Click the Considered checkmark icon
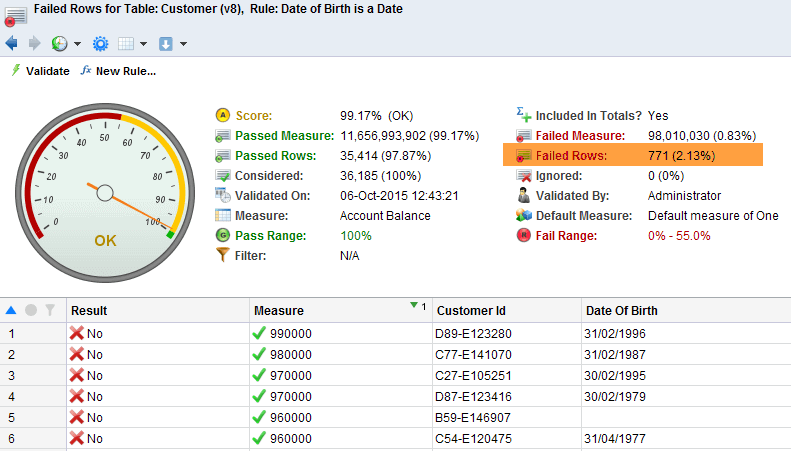The height and width of the screenshot is (451, 791). 222,176
